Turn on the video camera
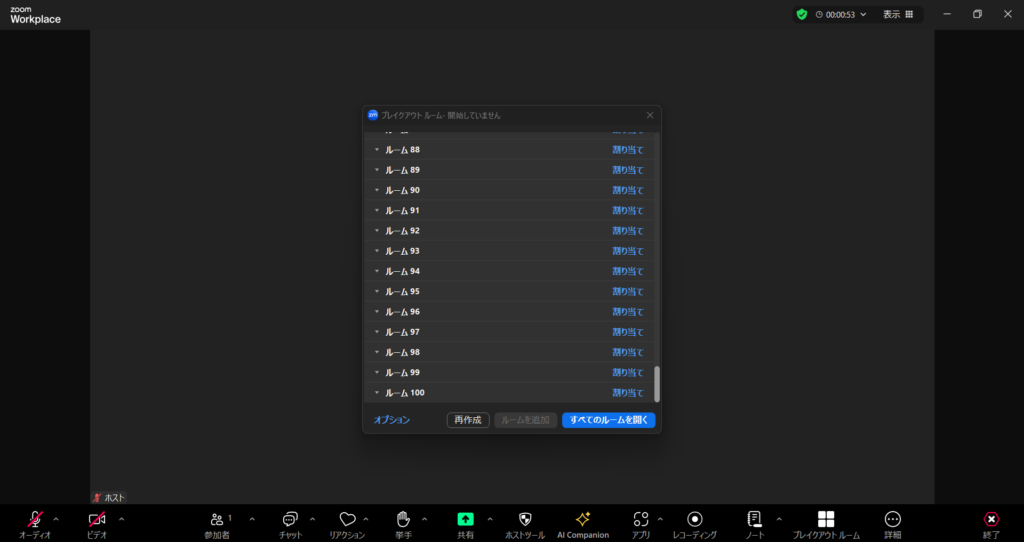The width and height of the screenshot is (1024, 542). point(97,519)
